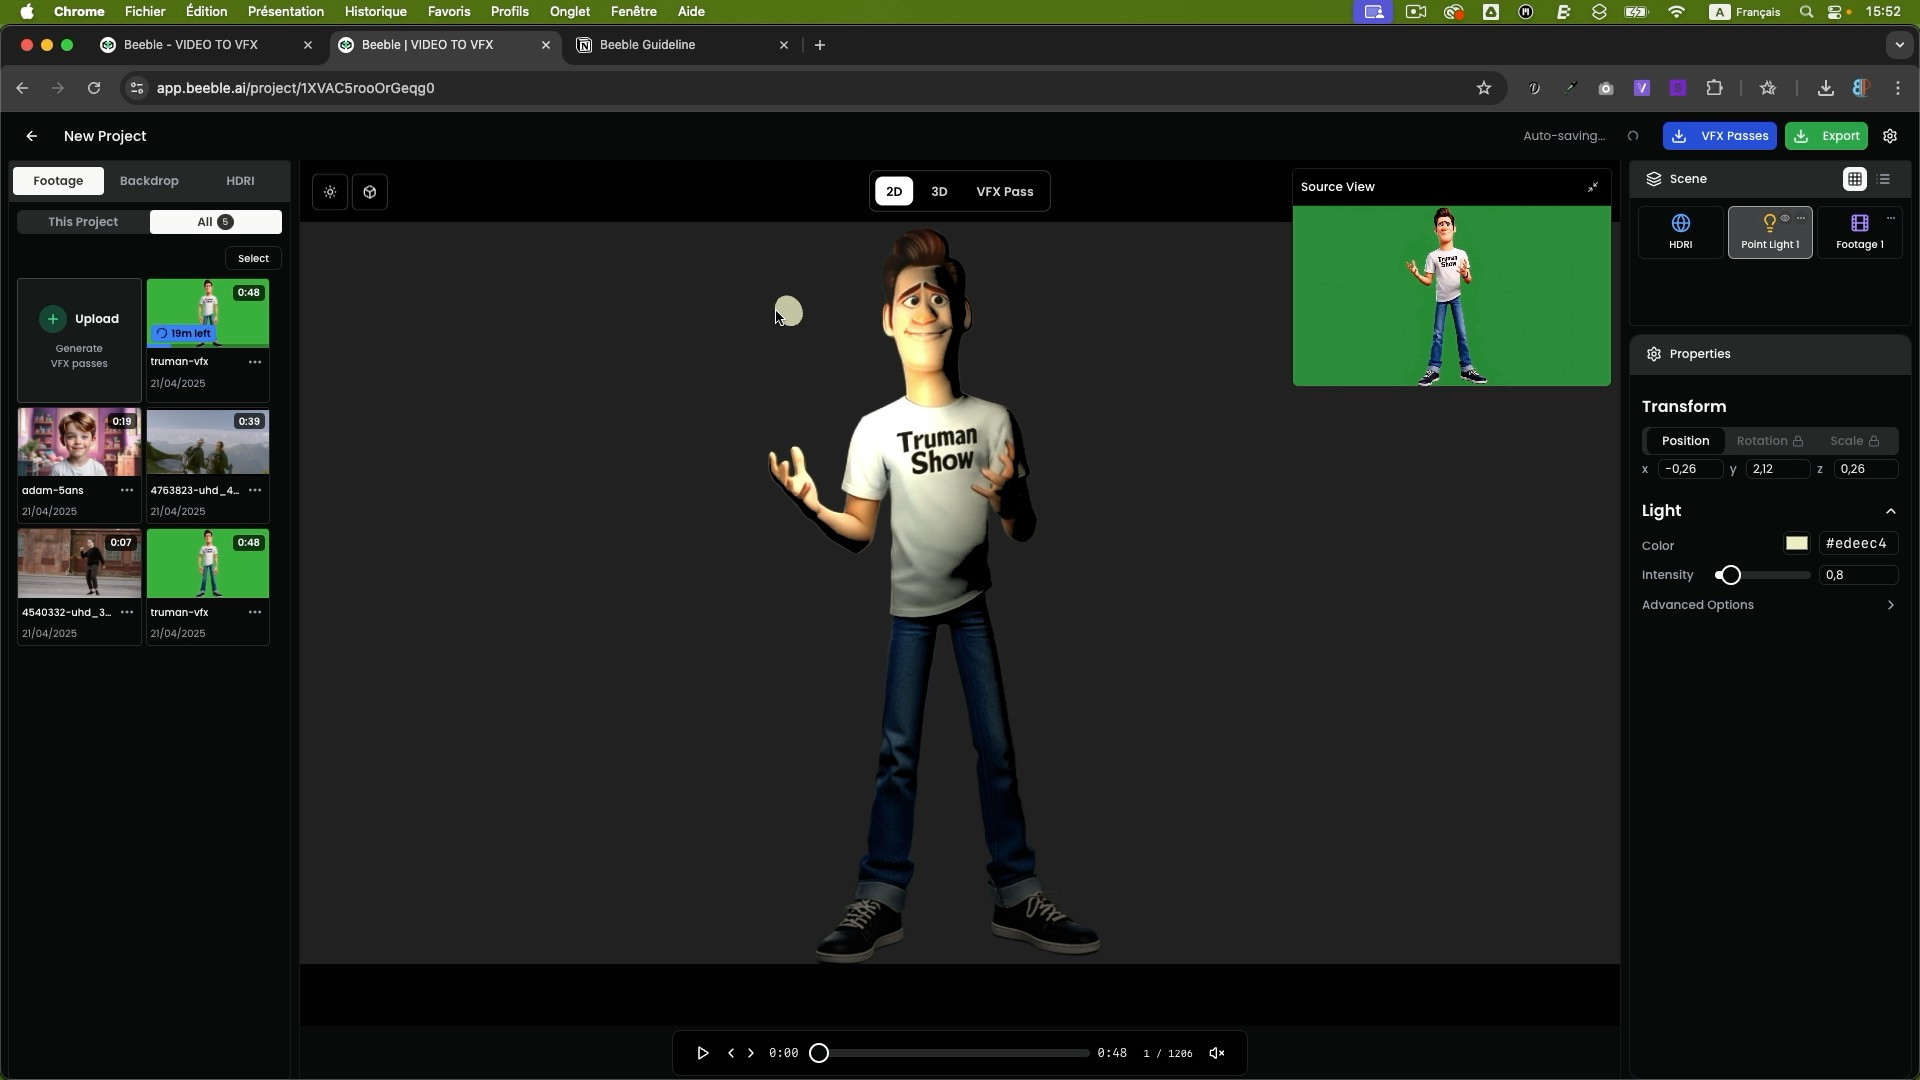Show footage from This Project only
The image size is (1920, 1080).
click(83, 222)
